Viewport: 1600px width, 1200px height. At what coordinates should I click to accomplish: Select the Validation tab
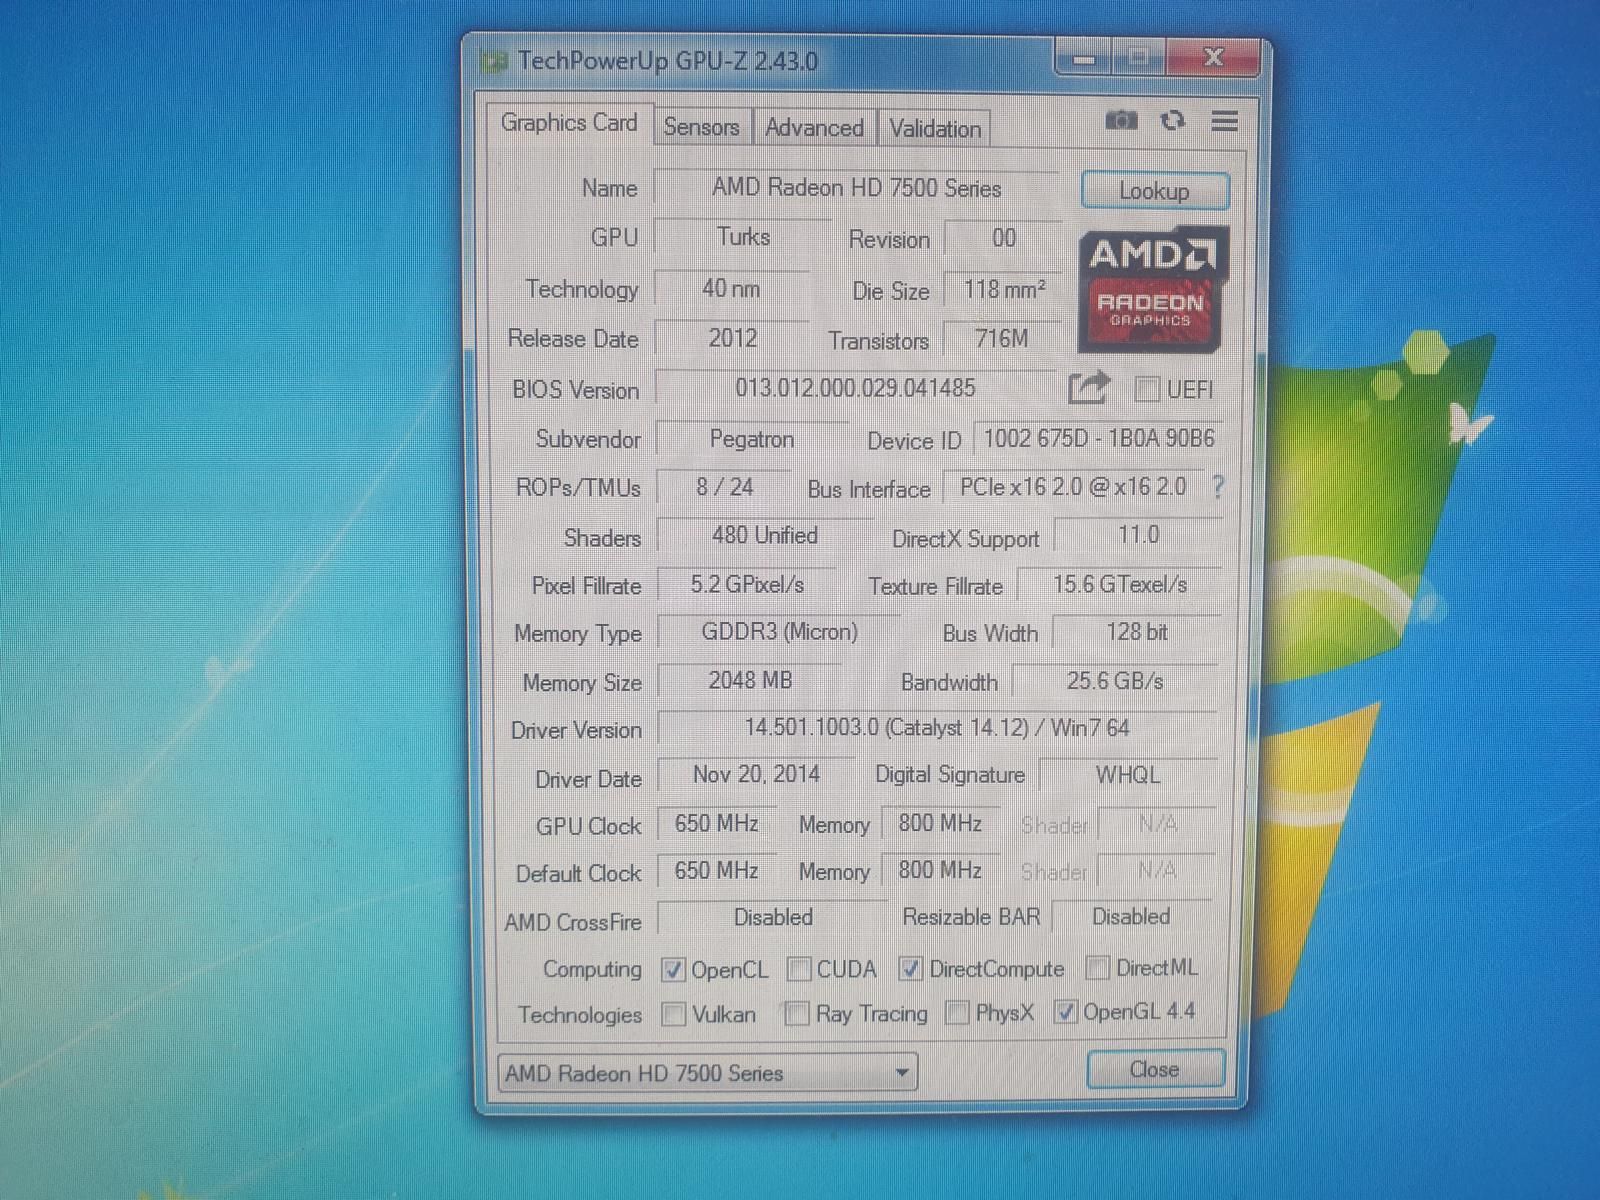pyautogui.click(x=935, y=129)
